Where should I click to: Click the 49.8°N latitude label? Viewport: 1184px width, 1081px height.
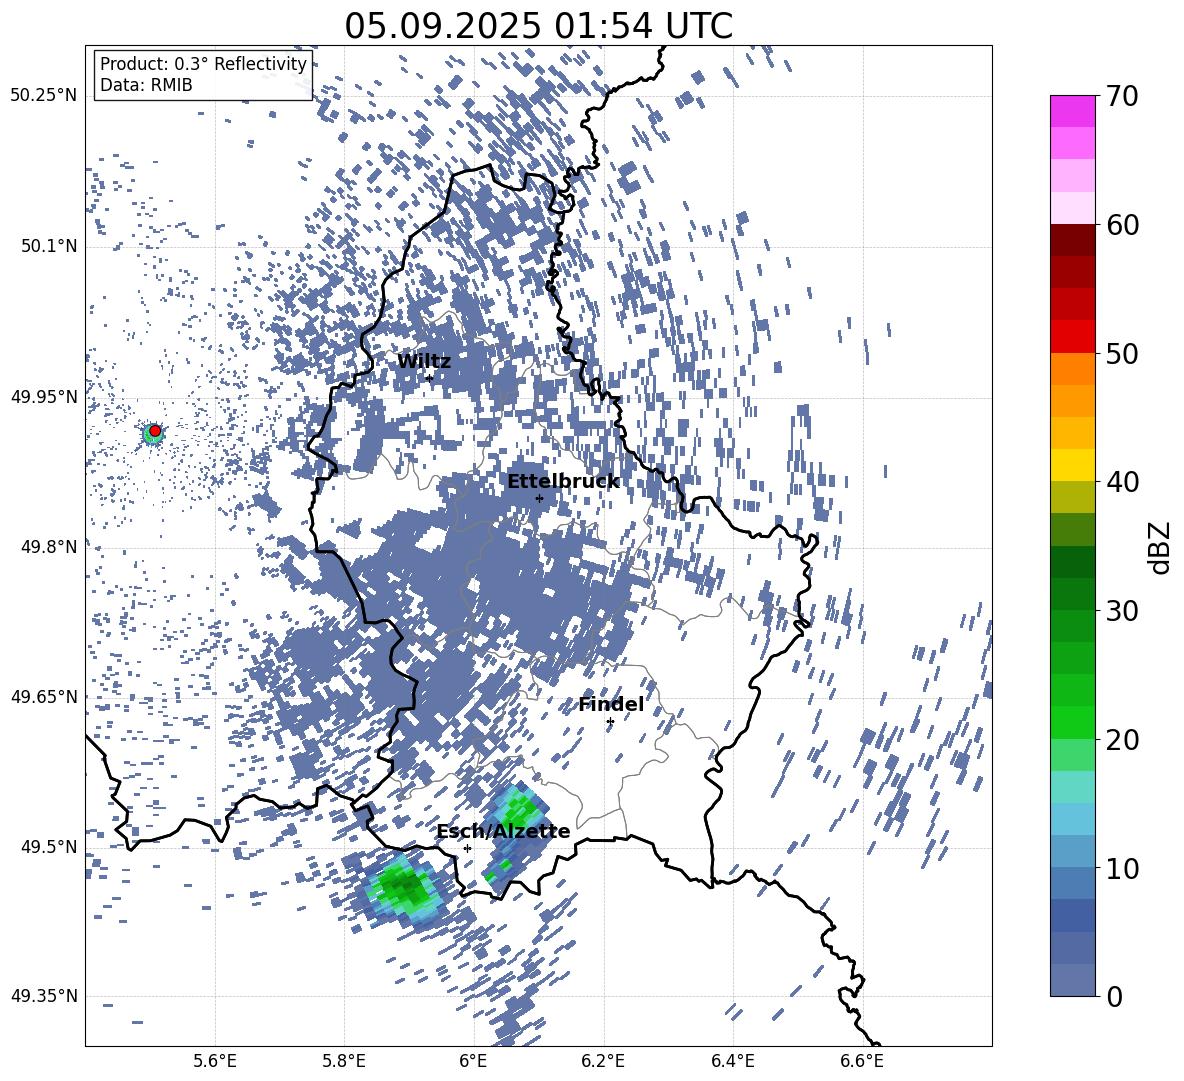click(x=49, y=547)
